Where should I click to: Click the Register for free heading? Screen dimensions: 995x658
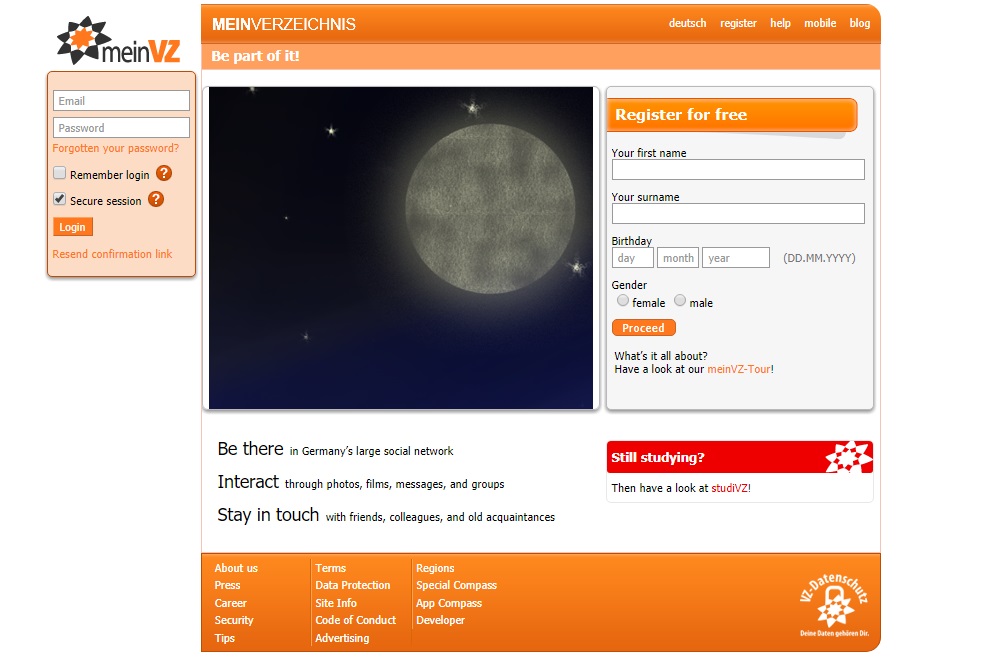(681, 114)
